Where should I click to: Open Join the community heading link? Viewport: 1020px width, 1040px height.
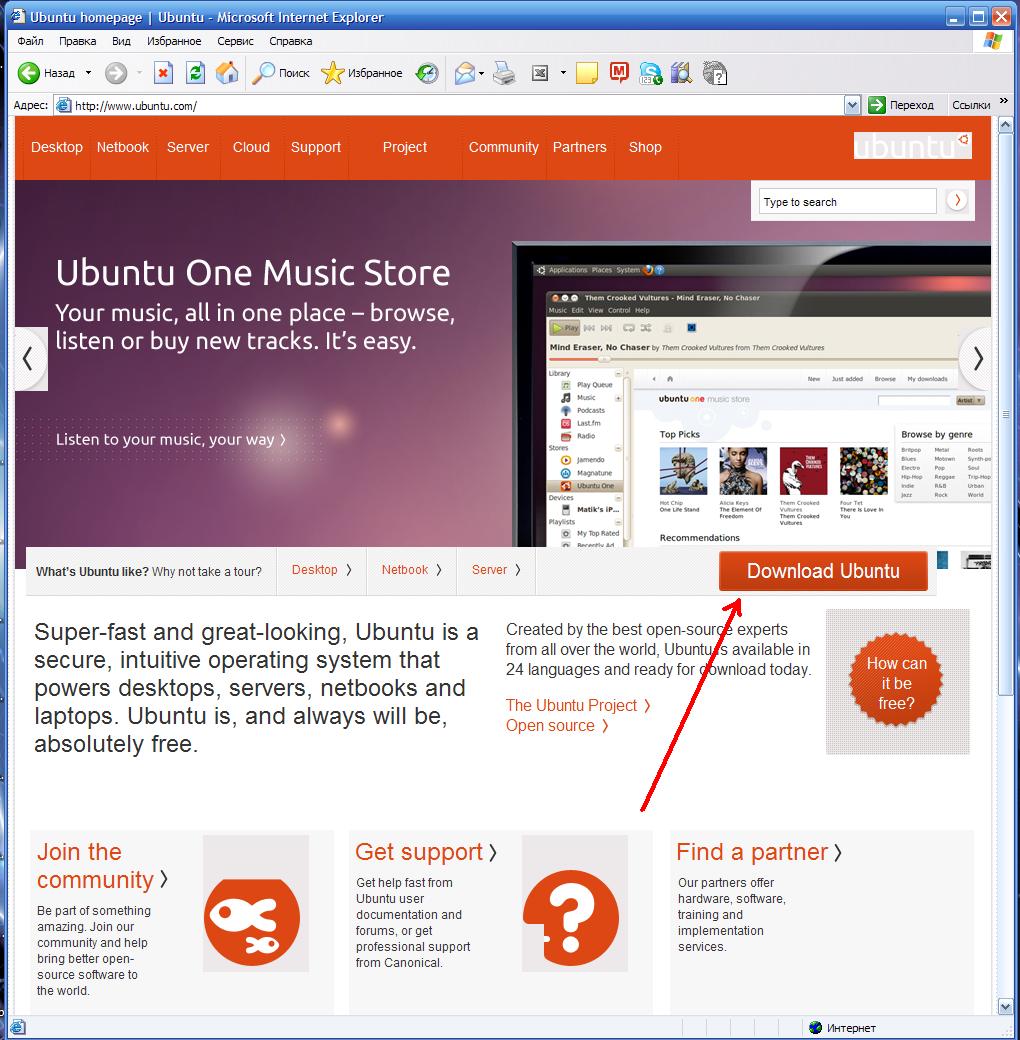(101, 866)
